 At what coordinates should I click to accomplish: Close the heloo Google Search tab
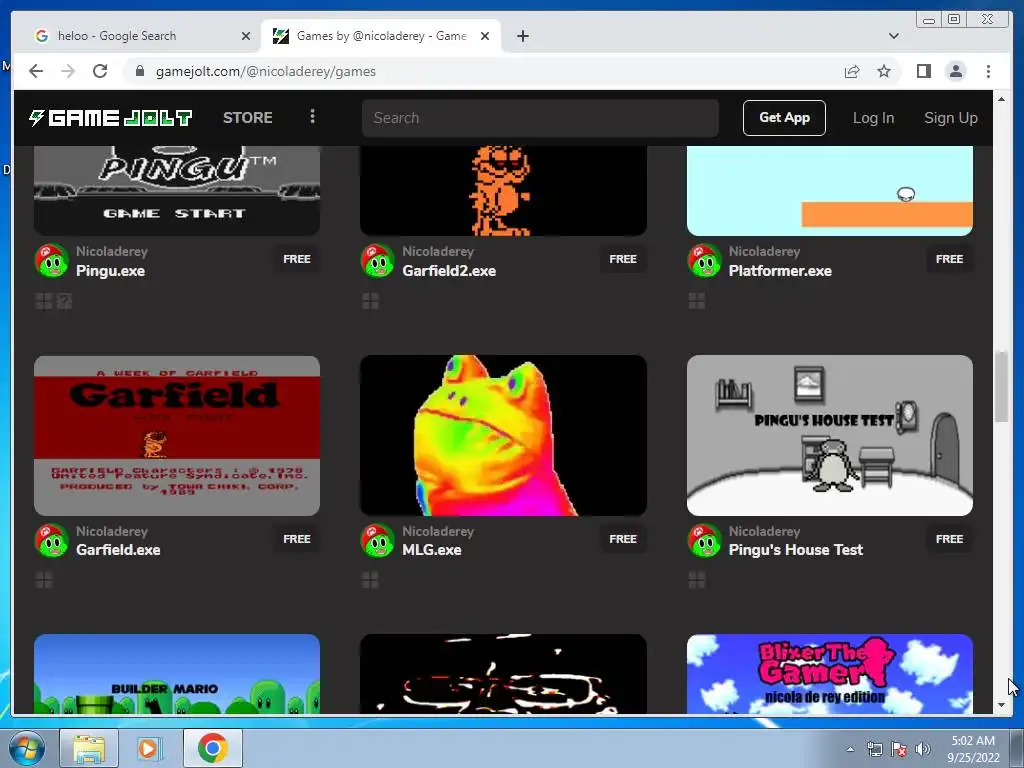246,36
